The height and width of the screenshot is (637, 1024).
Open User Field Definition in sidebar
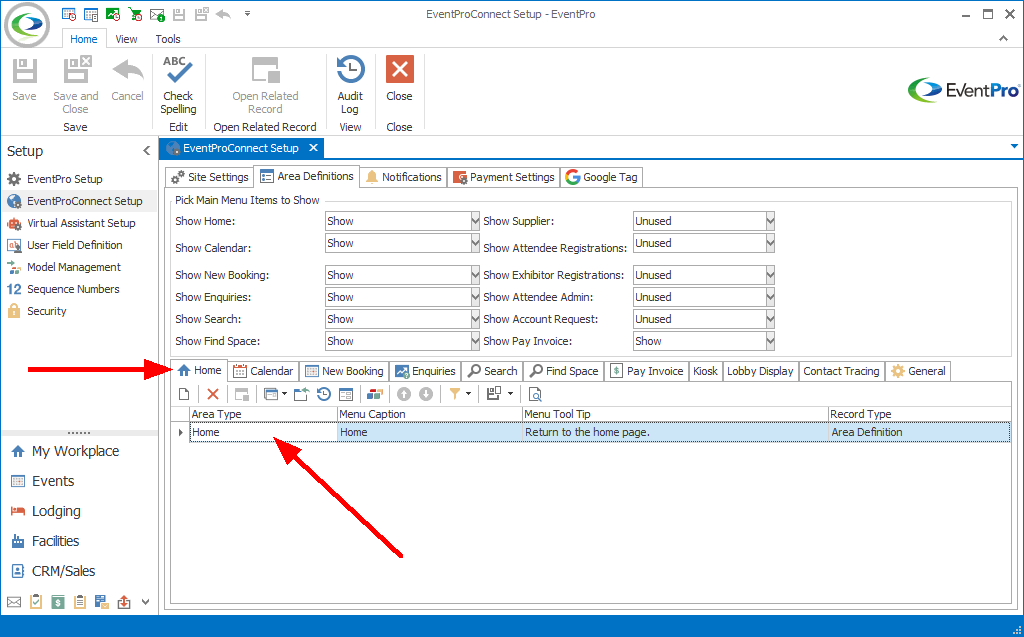tap(74, 246)
